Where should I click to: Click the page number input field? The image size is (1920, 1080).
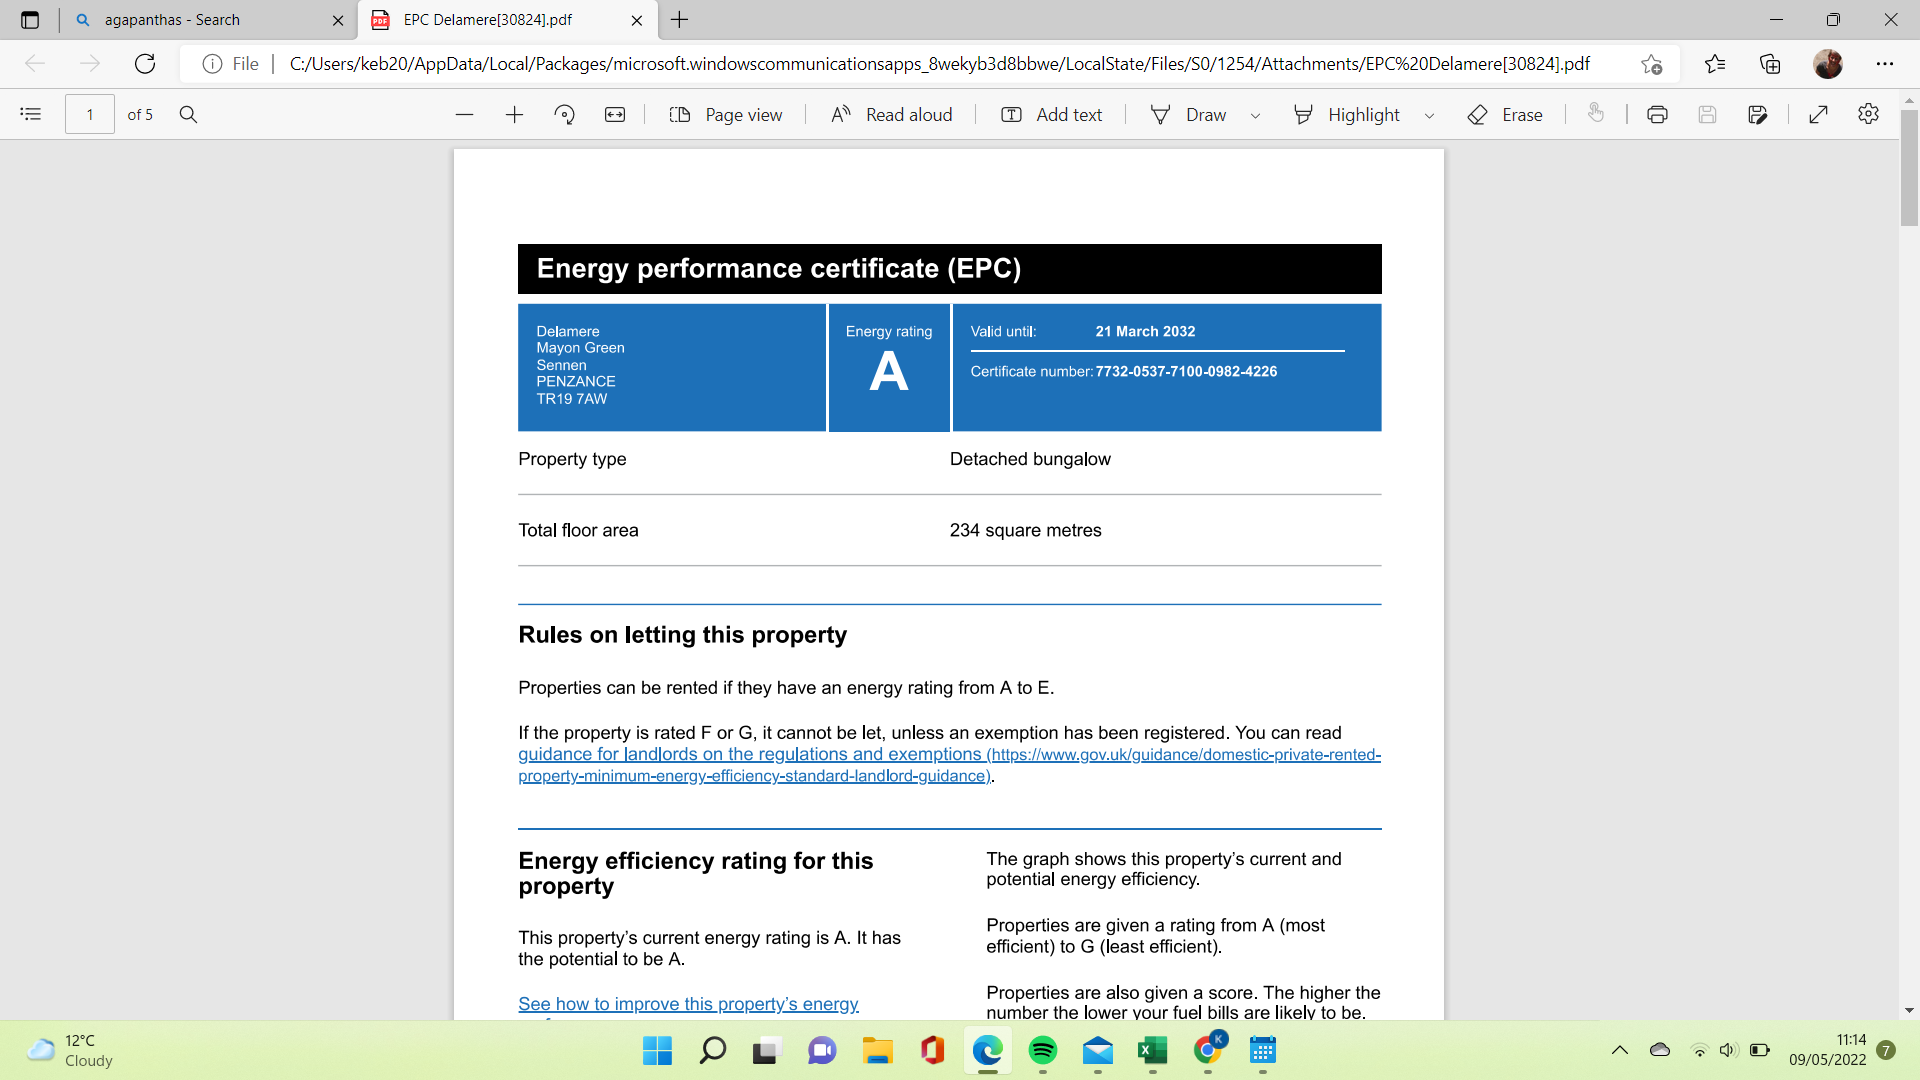89,114
